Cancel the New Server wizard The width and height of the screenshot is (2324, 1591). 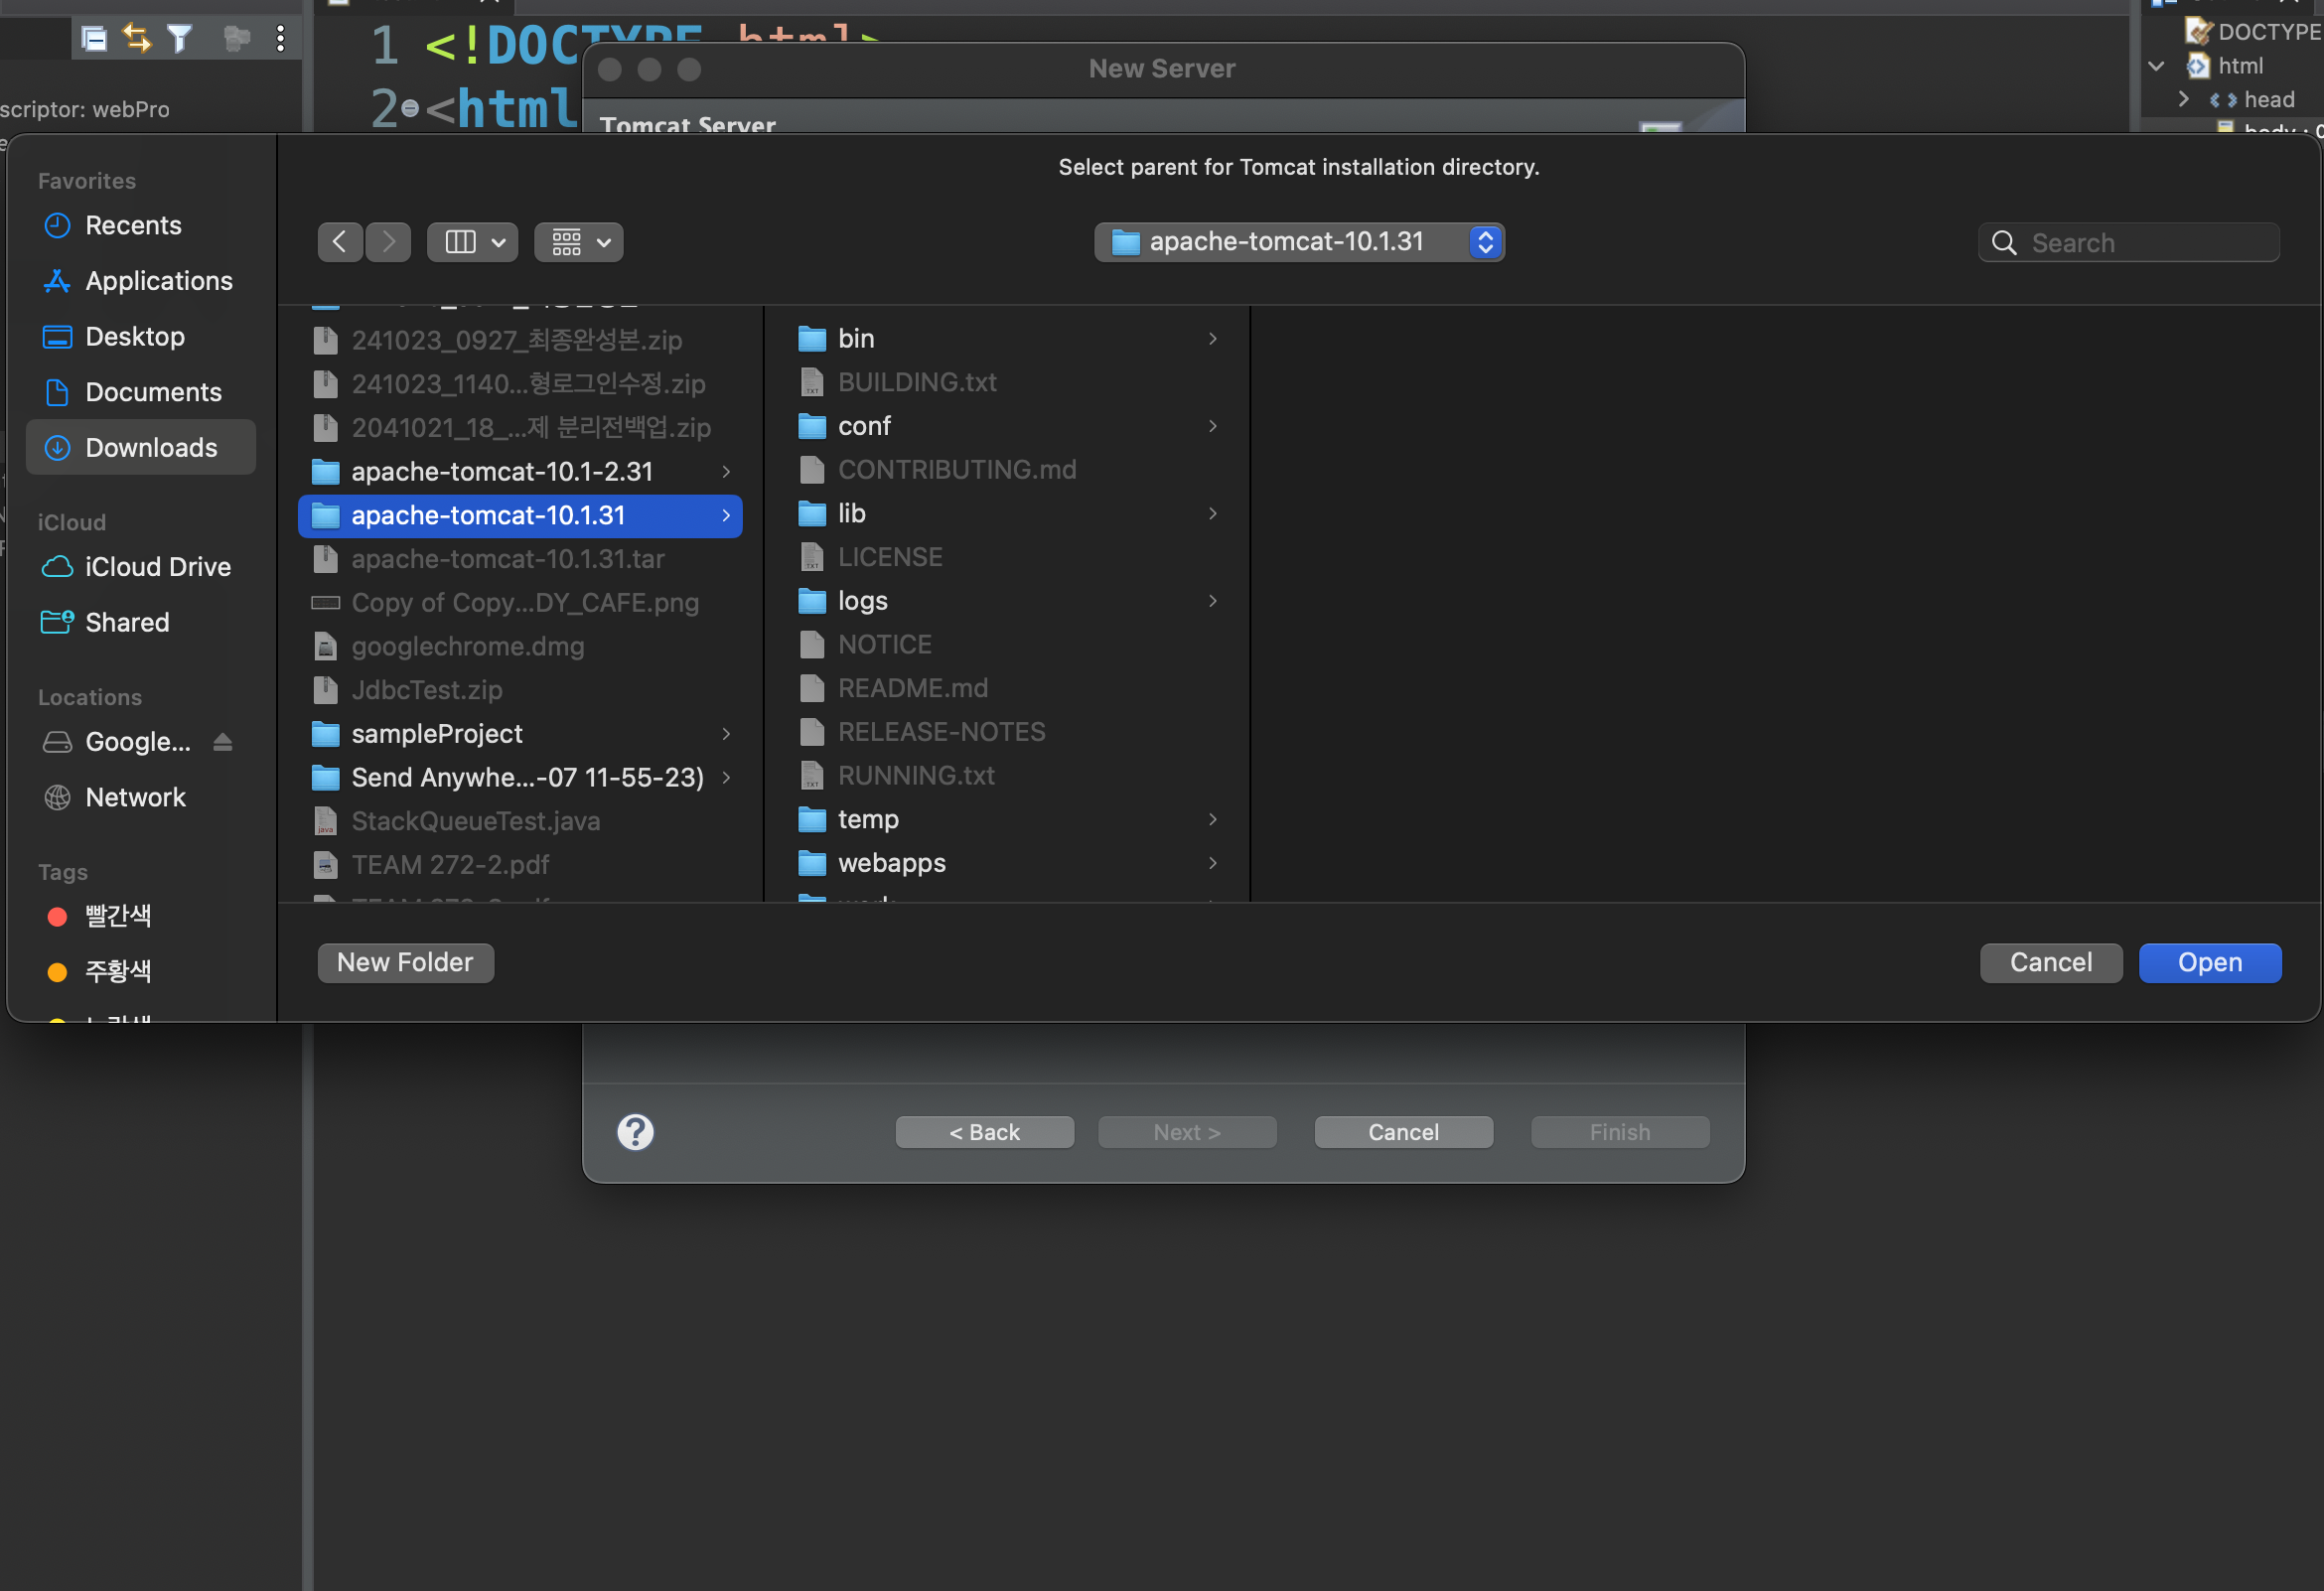pyautogui.click(x=1404, y=1133)
